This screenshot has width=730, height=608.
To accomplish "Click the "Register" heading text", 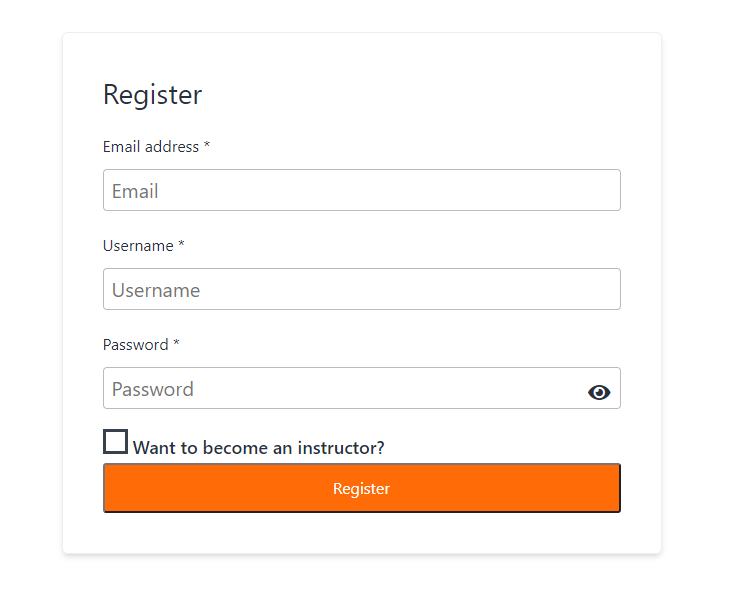I will (x=152, y=95).
